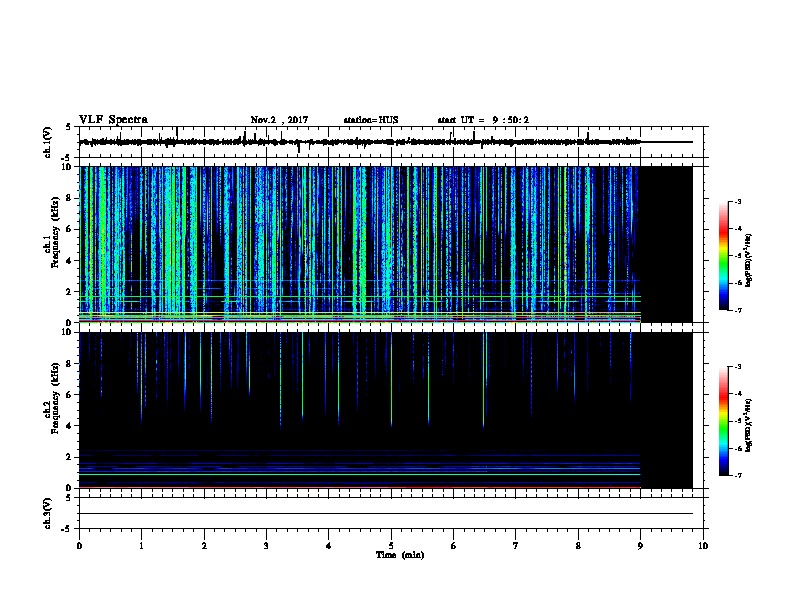Viewport: 792px width, 612px height.
Task: Click the time axis tick label "1"
Action: click(x=141, y=546)
